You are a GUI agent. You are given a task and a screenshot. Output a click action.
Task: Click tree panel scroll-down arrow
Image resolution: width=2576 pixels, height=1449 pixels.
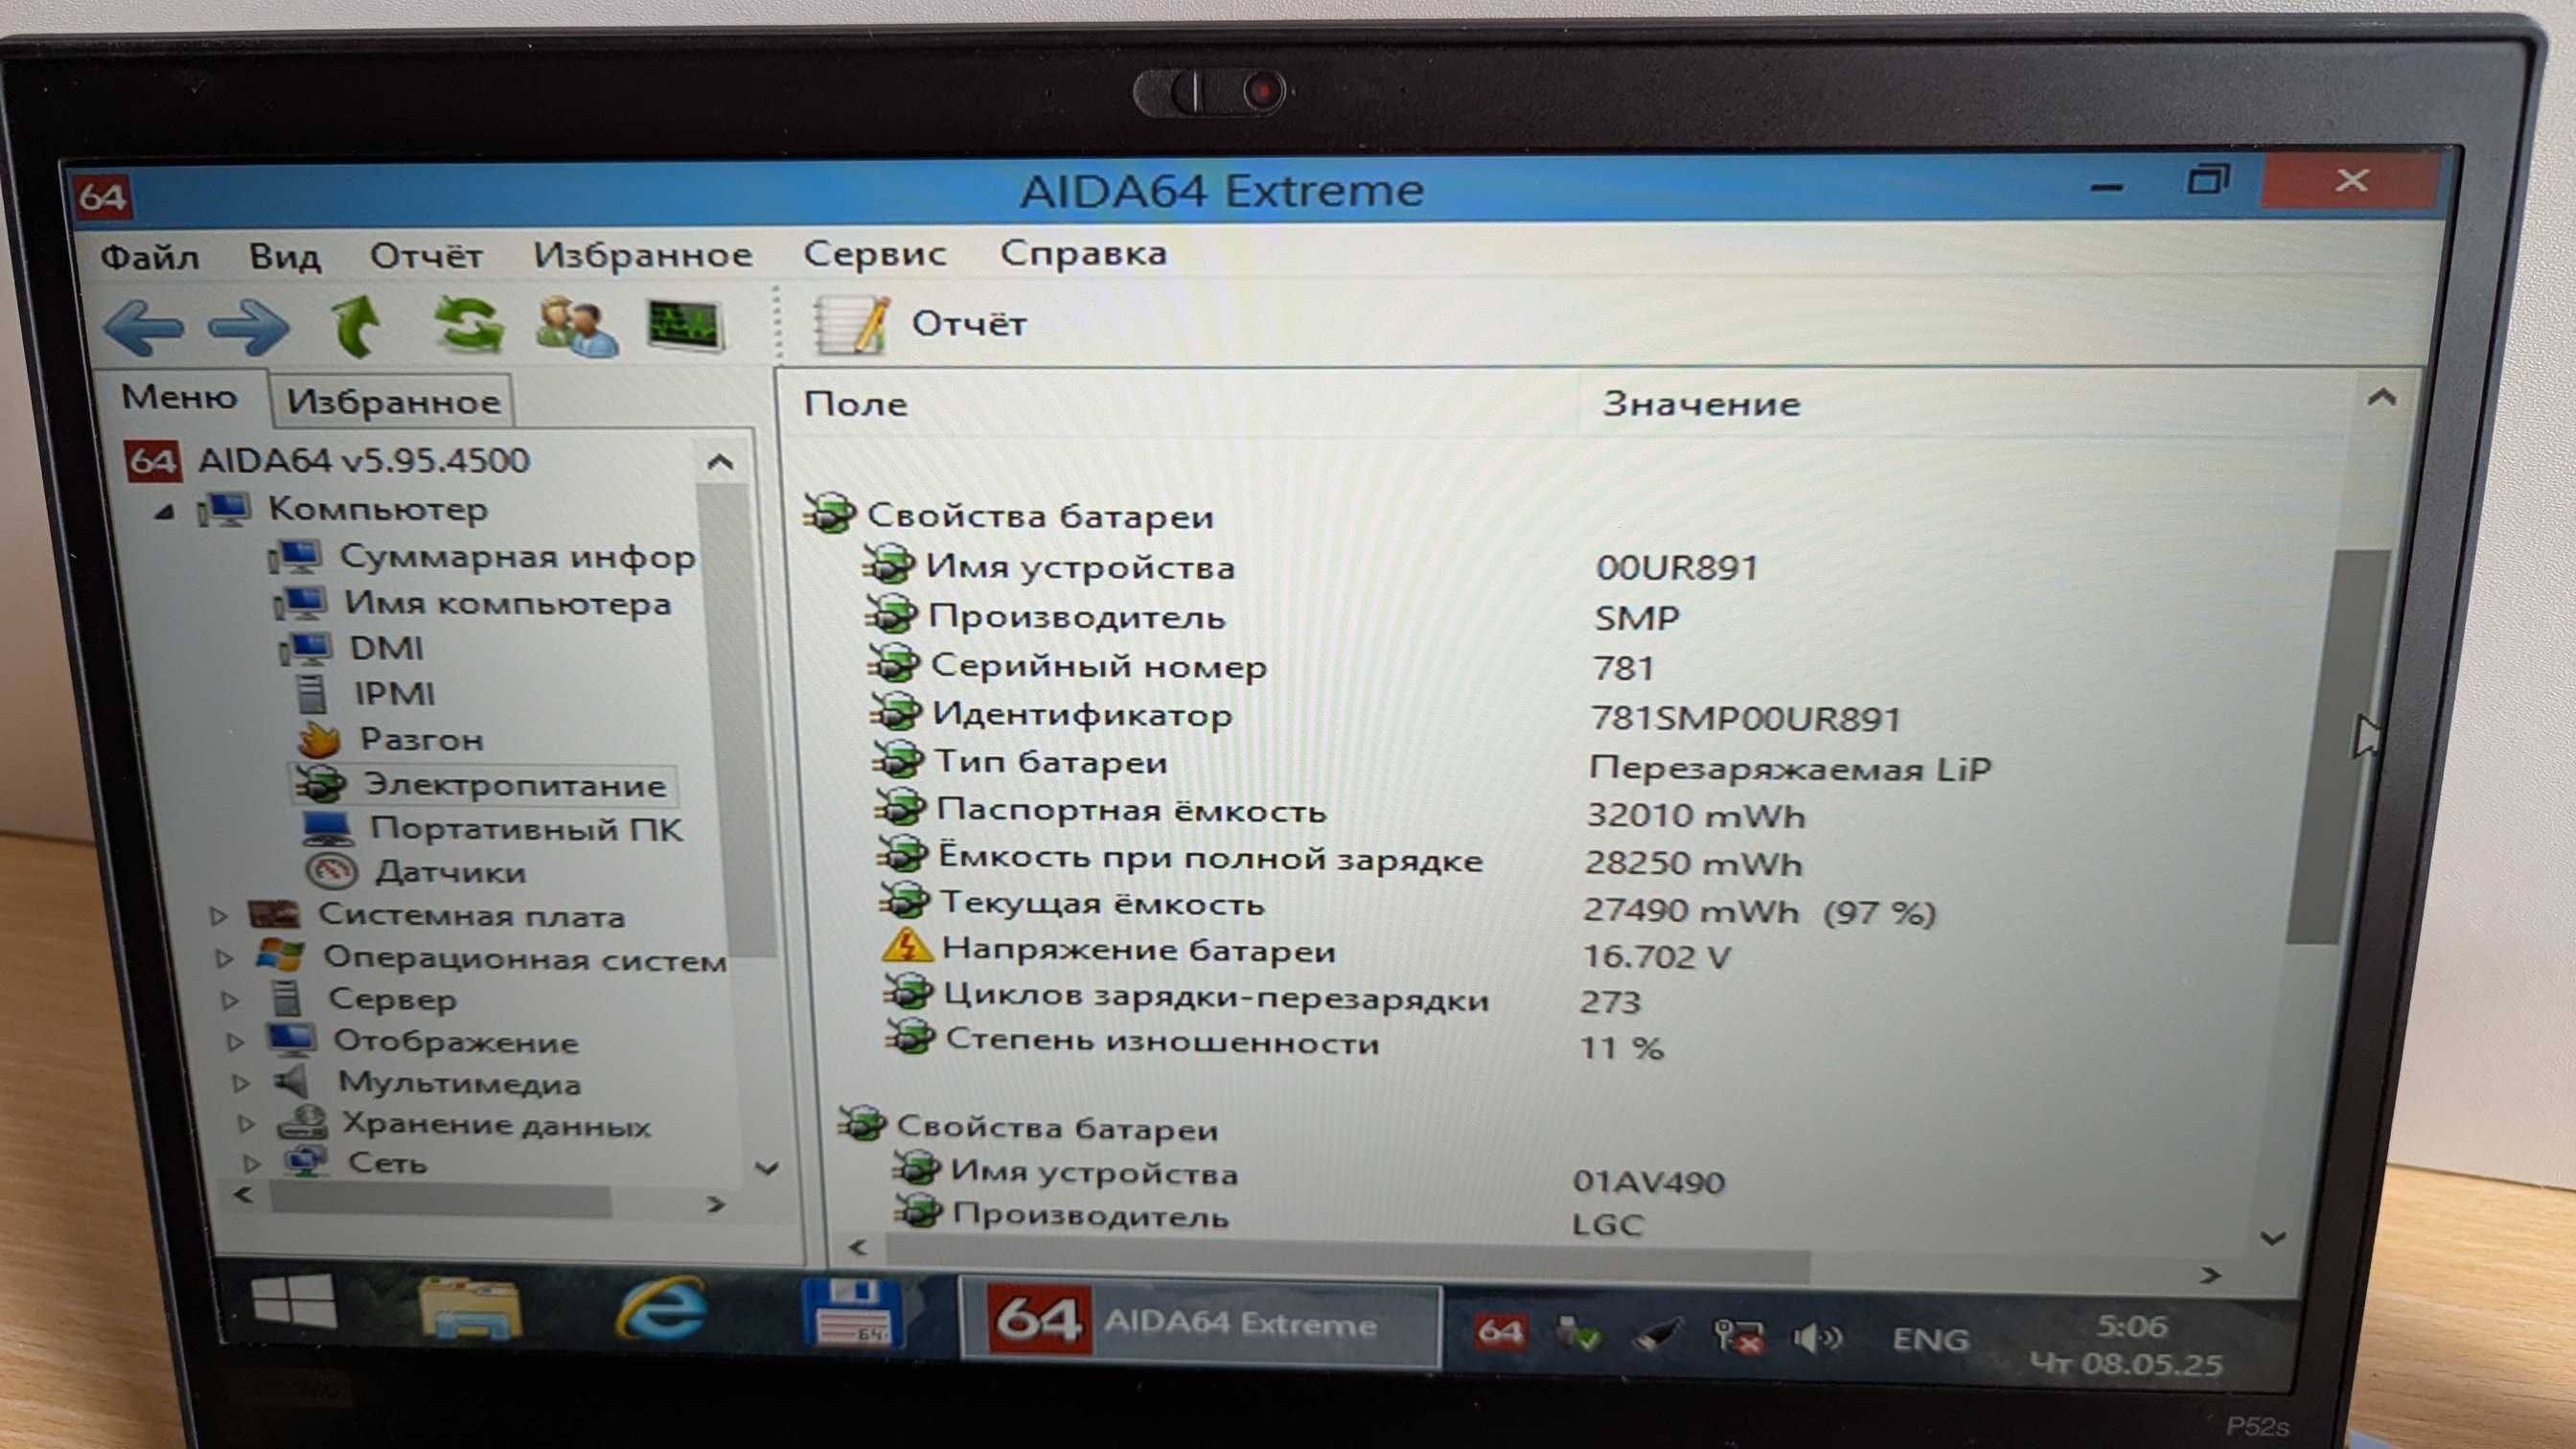(767, 1167)
